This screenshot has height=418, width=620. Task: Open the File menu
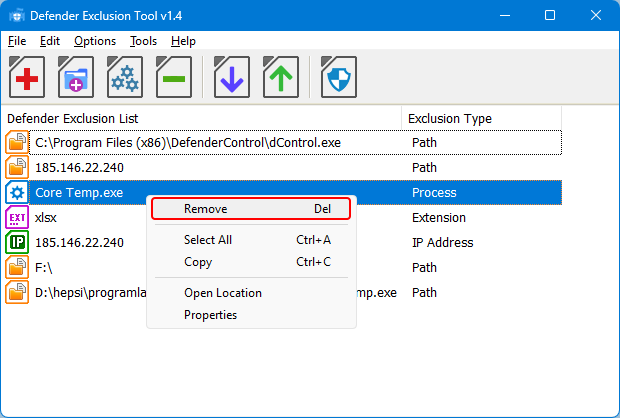click(x=16, y=41)
